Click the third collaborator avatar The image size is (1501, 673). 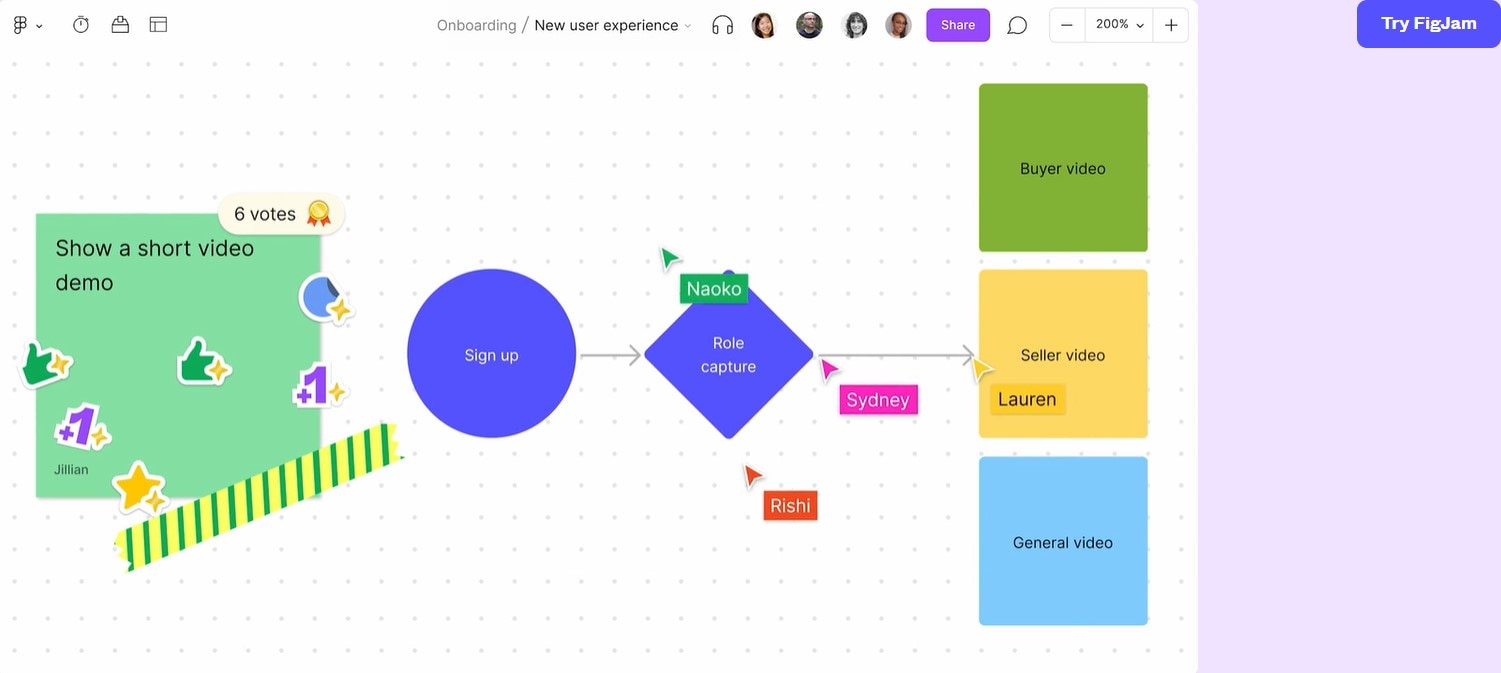point(854,25)
